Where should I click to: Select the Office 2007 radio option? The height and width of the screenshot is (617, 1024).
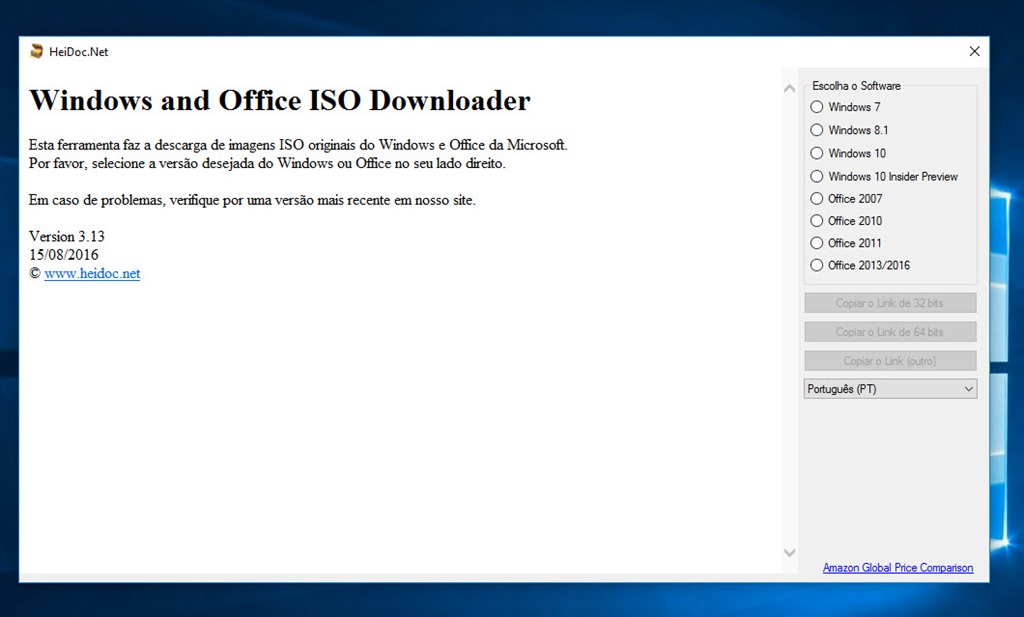click(x=817, y=198)
